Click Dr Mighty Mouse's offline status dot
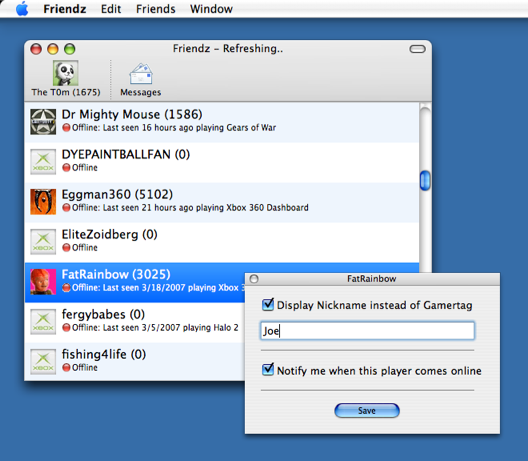 [x=66, y=128]
